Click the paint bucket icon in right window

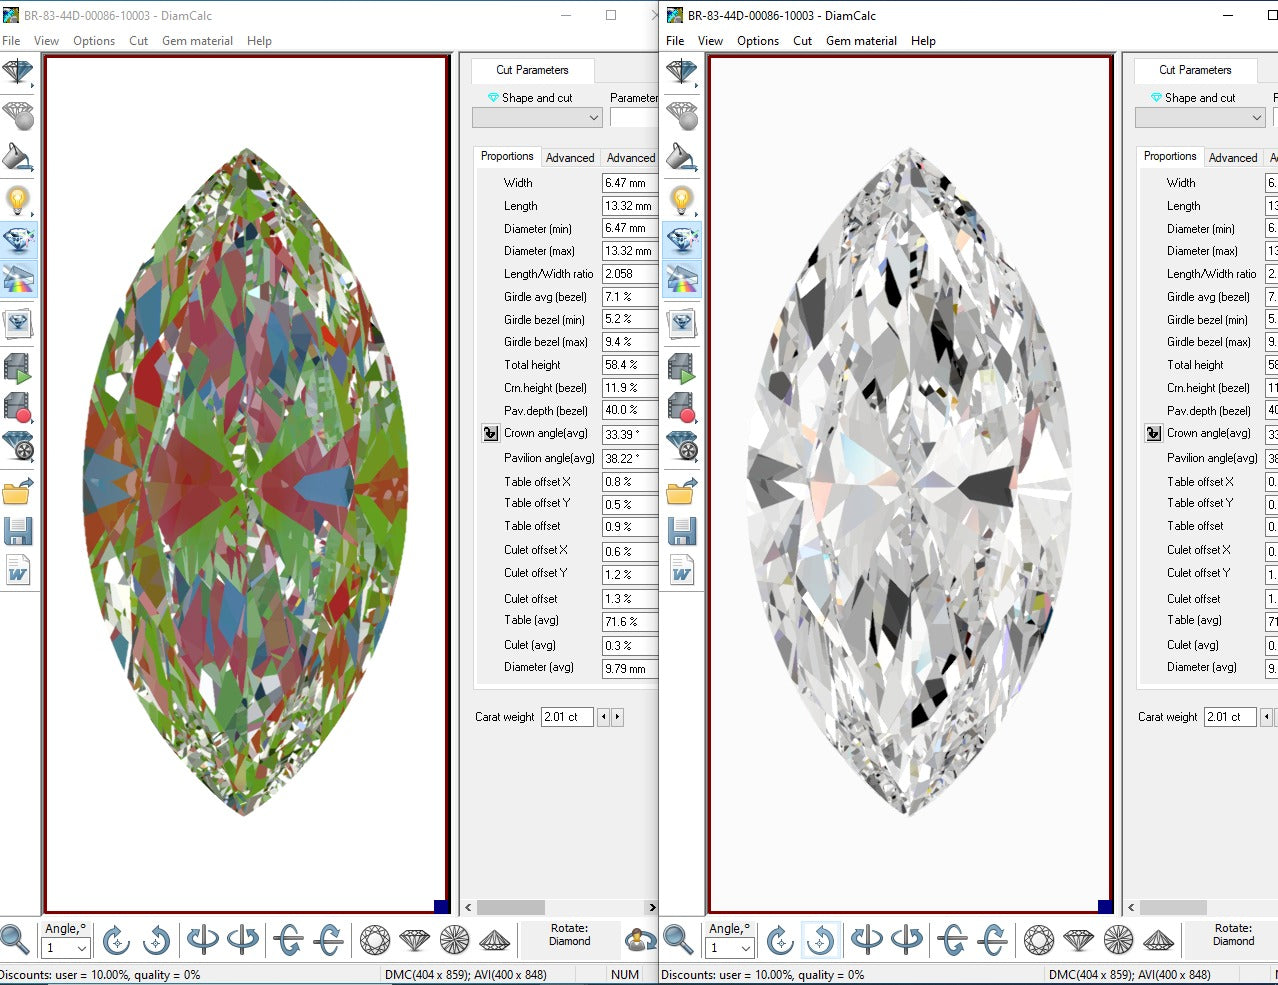tap(682, 157)
